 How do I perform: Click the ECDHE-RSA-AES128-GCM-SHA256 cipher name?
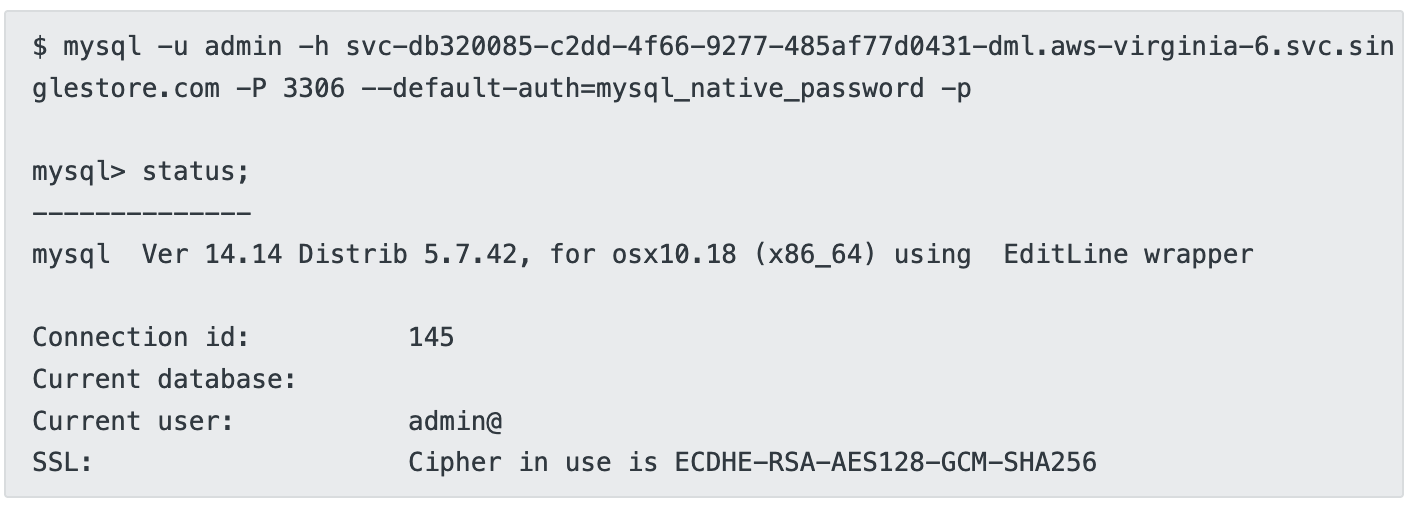[886, 463]
